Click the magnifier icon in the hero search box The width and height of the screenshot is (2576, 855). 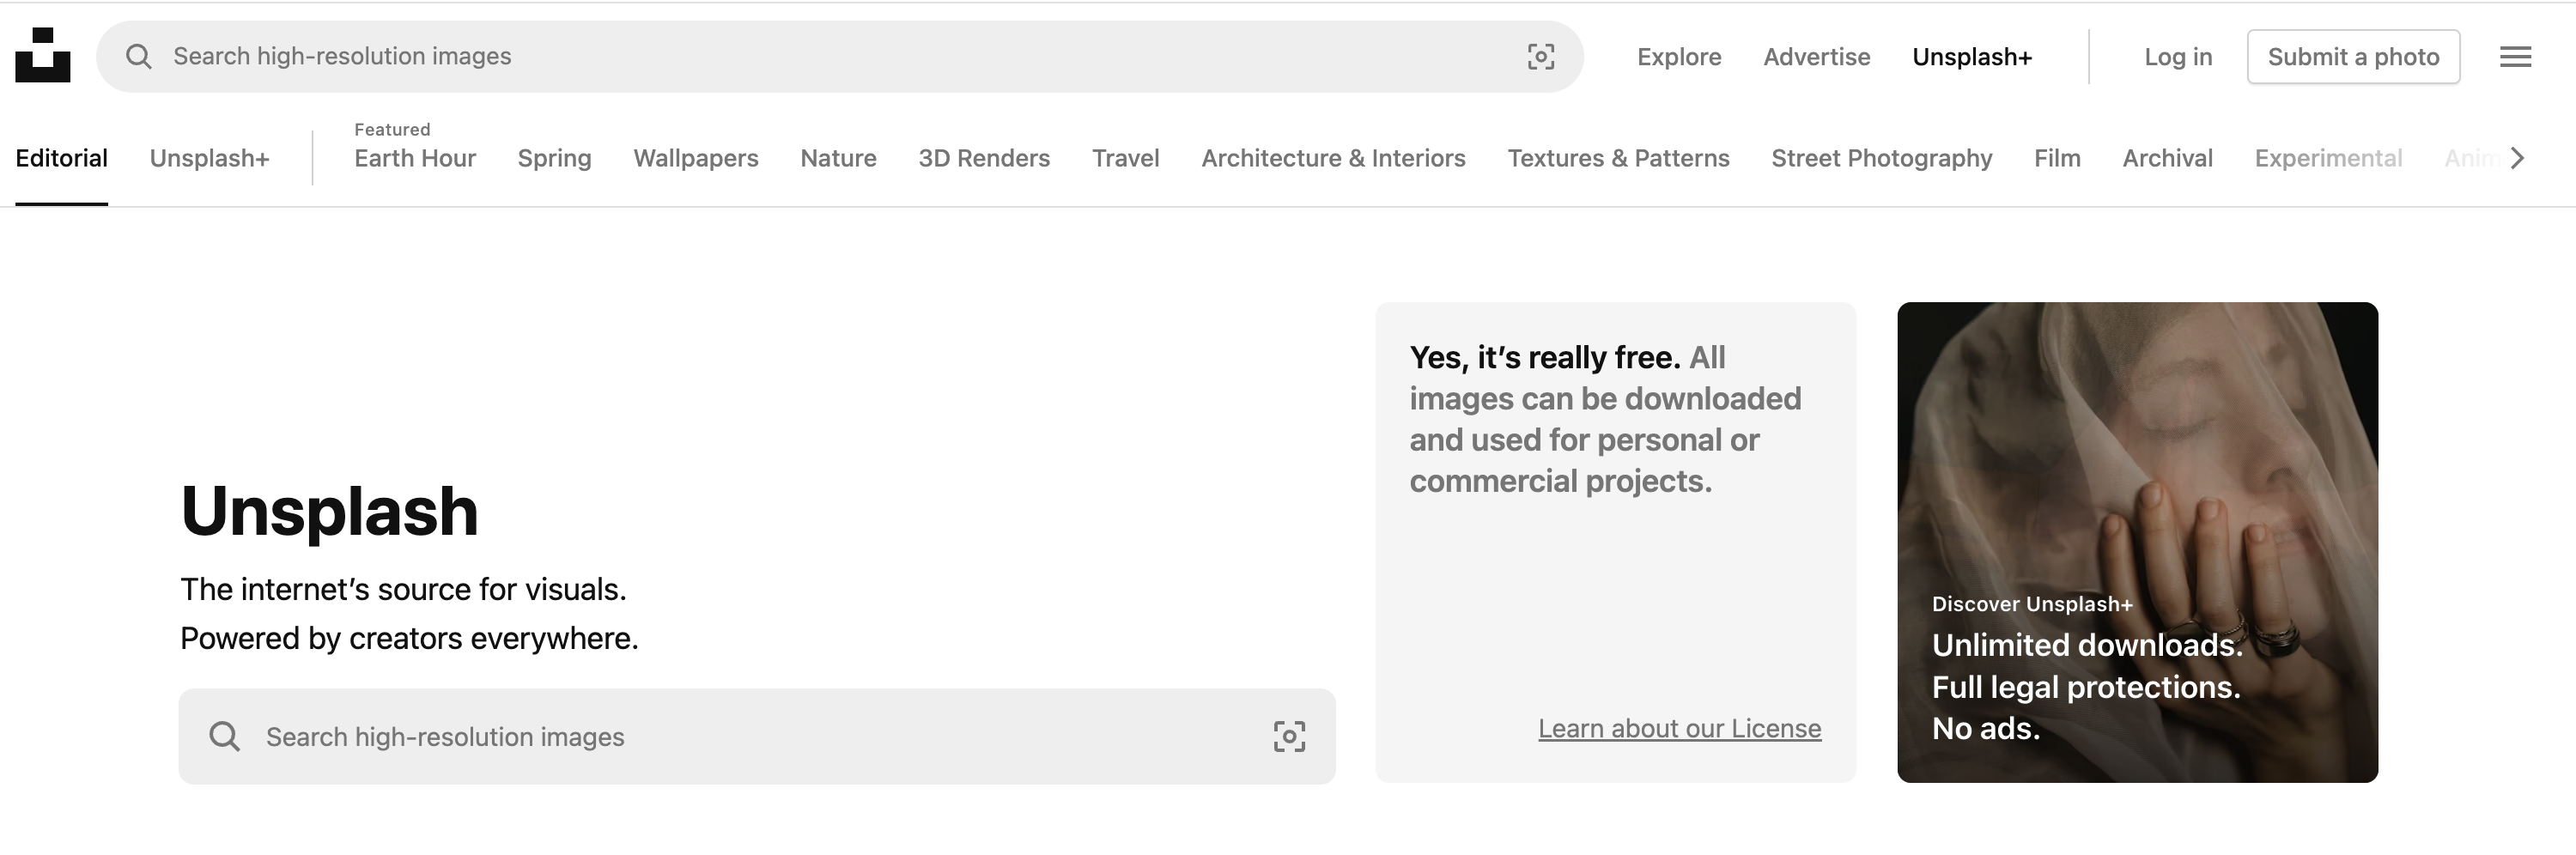(x=225, y=737)
